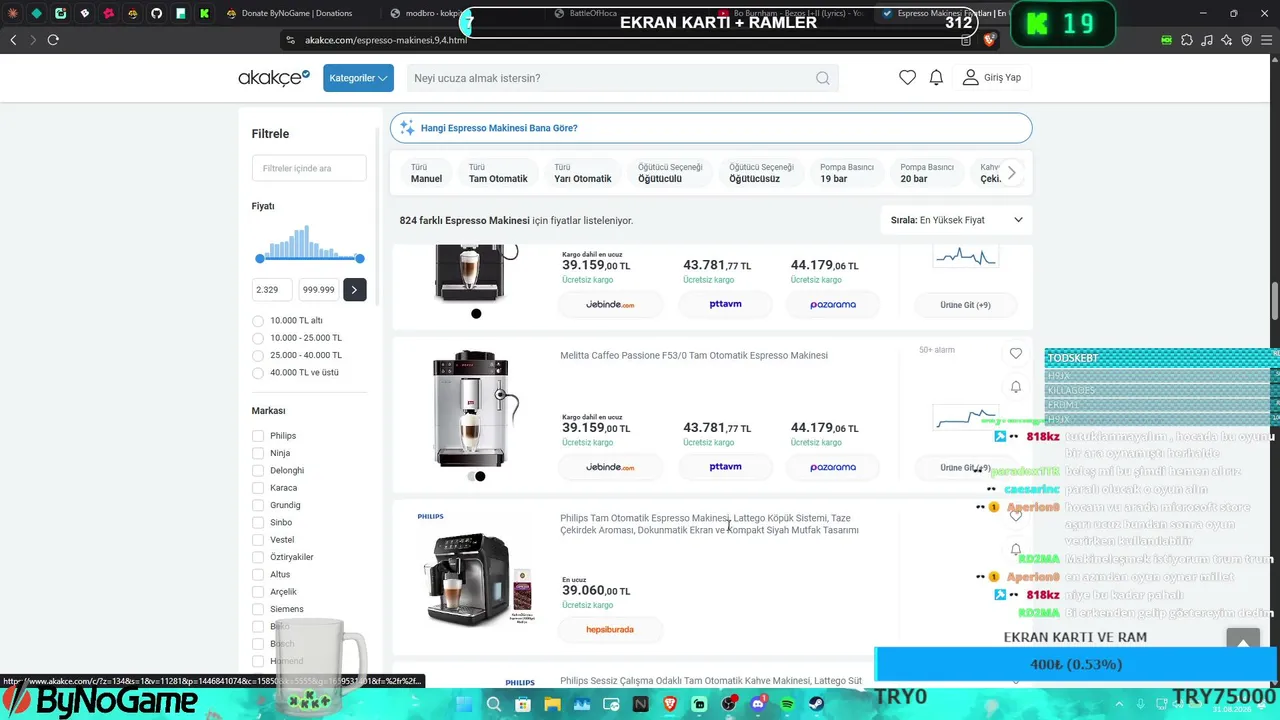Check the Karaca brand checkbox
Image resolution: width=1280 pixels, height=720 pixels.
(258, 488)
